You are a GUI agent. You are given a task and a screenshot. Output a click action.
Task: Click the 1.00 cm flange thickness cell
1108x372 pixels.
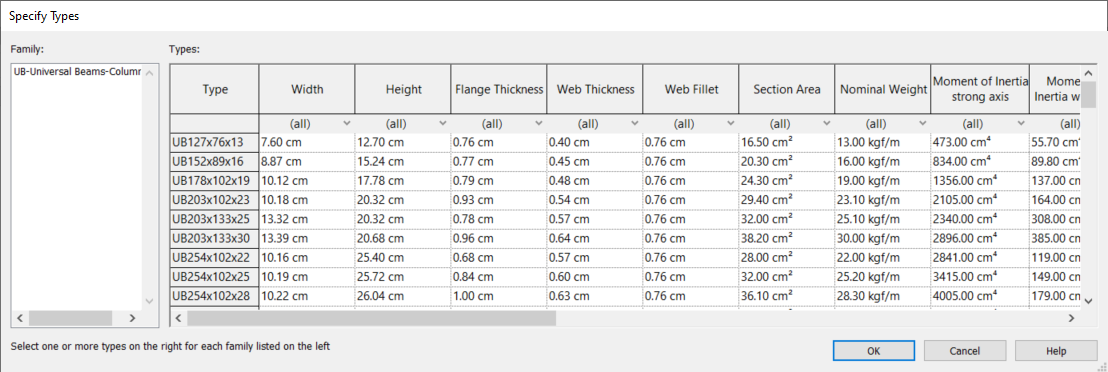[x=499, y=296]
